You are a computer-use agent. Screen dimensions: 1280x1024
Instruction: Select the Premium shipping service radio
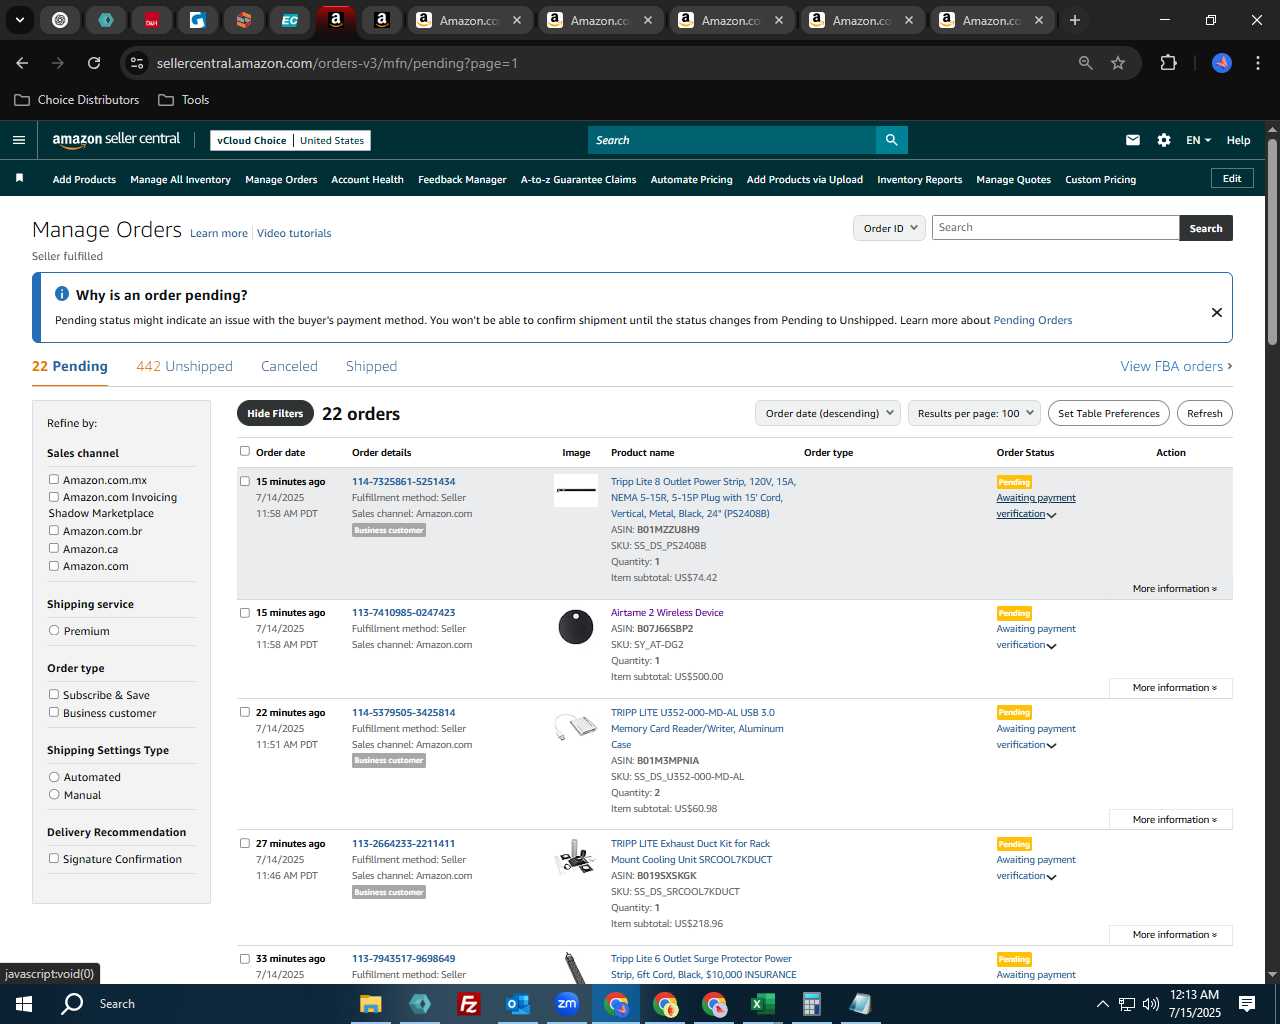point(54,631)
